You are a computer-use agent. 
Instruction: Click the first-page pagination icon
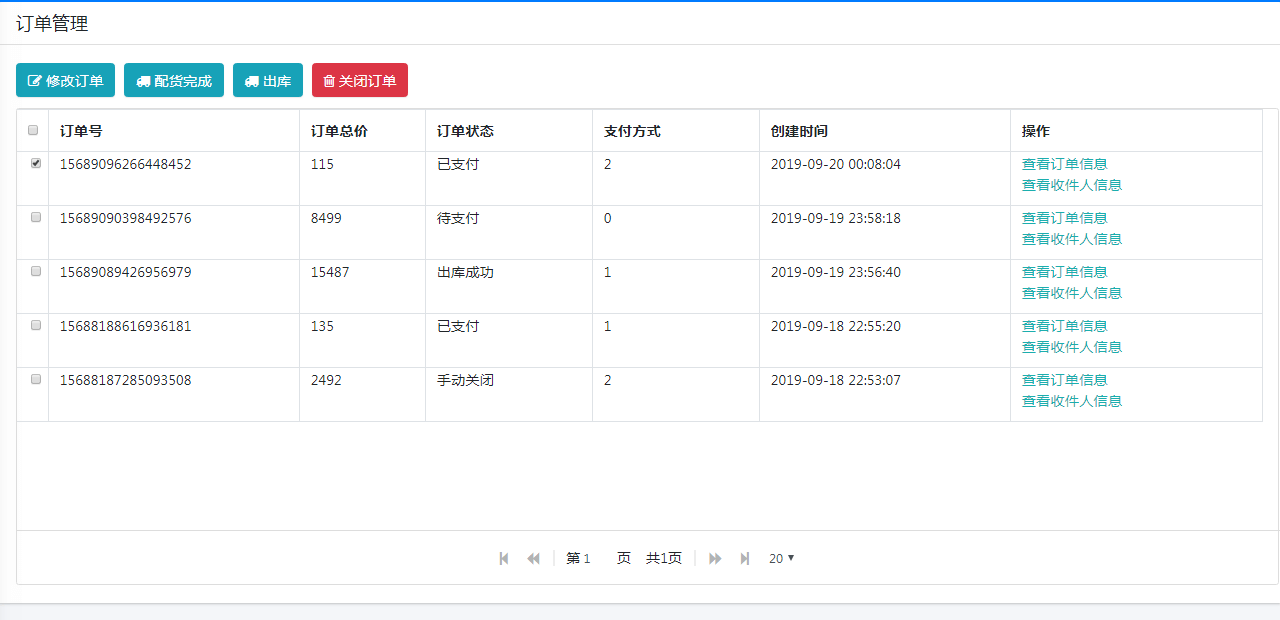click(503, 558)
